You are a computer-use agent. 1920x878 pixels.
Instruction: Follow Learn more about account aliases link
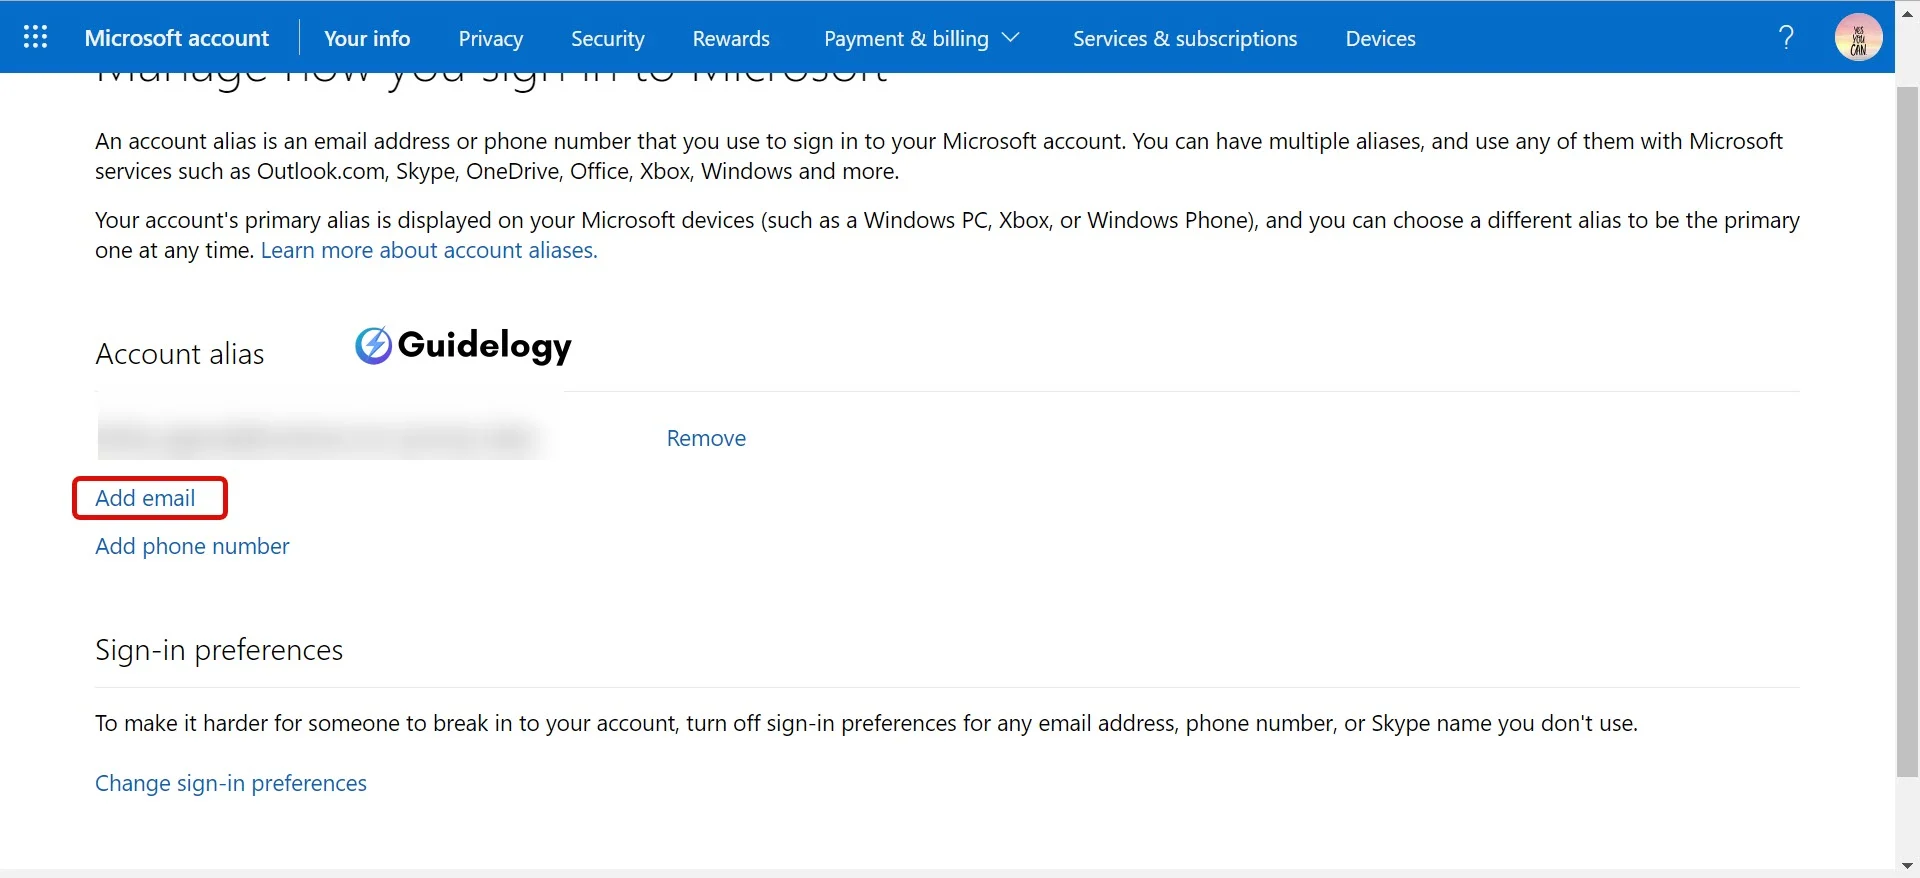pos(429,250)
